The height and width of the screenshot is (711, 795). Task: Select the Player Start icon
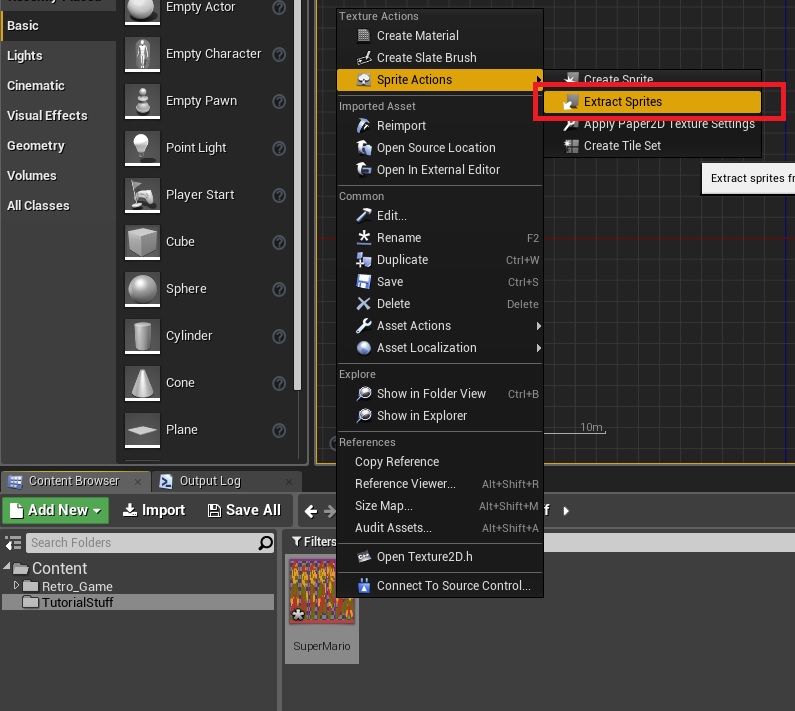pyautogui.click(x=142, y=195)
